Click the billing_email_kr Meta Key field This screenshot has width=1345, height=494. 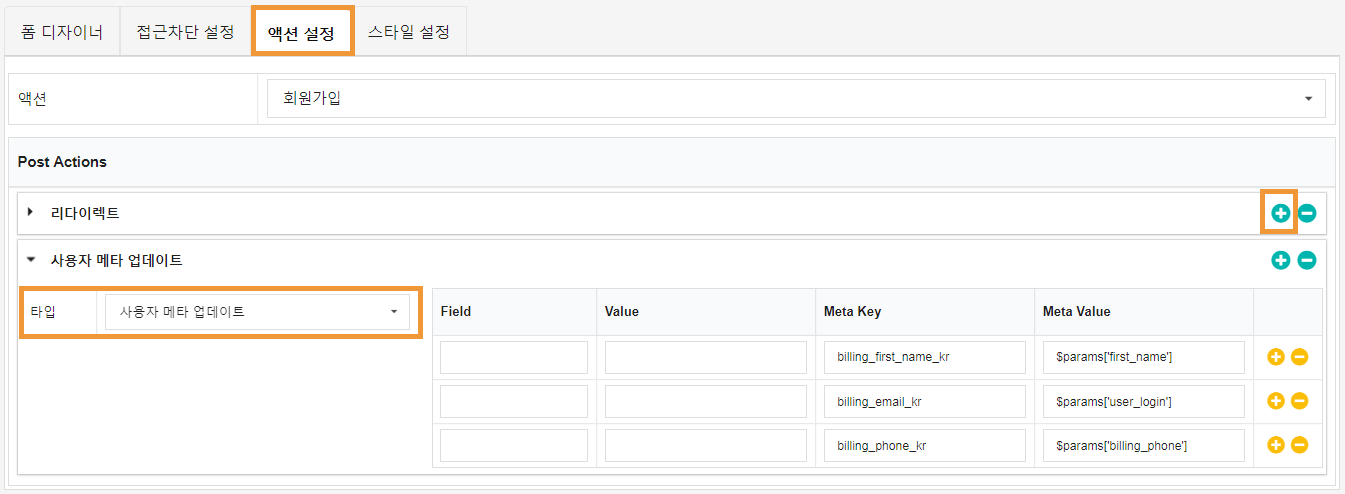[x=925, y=401]
